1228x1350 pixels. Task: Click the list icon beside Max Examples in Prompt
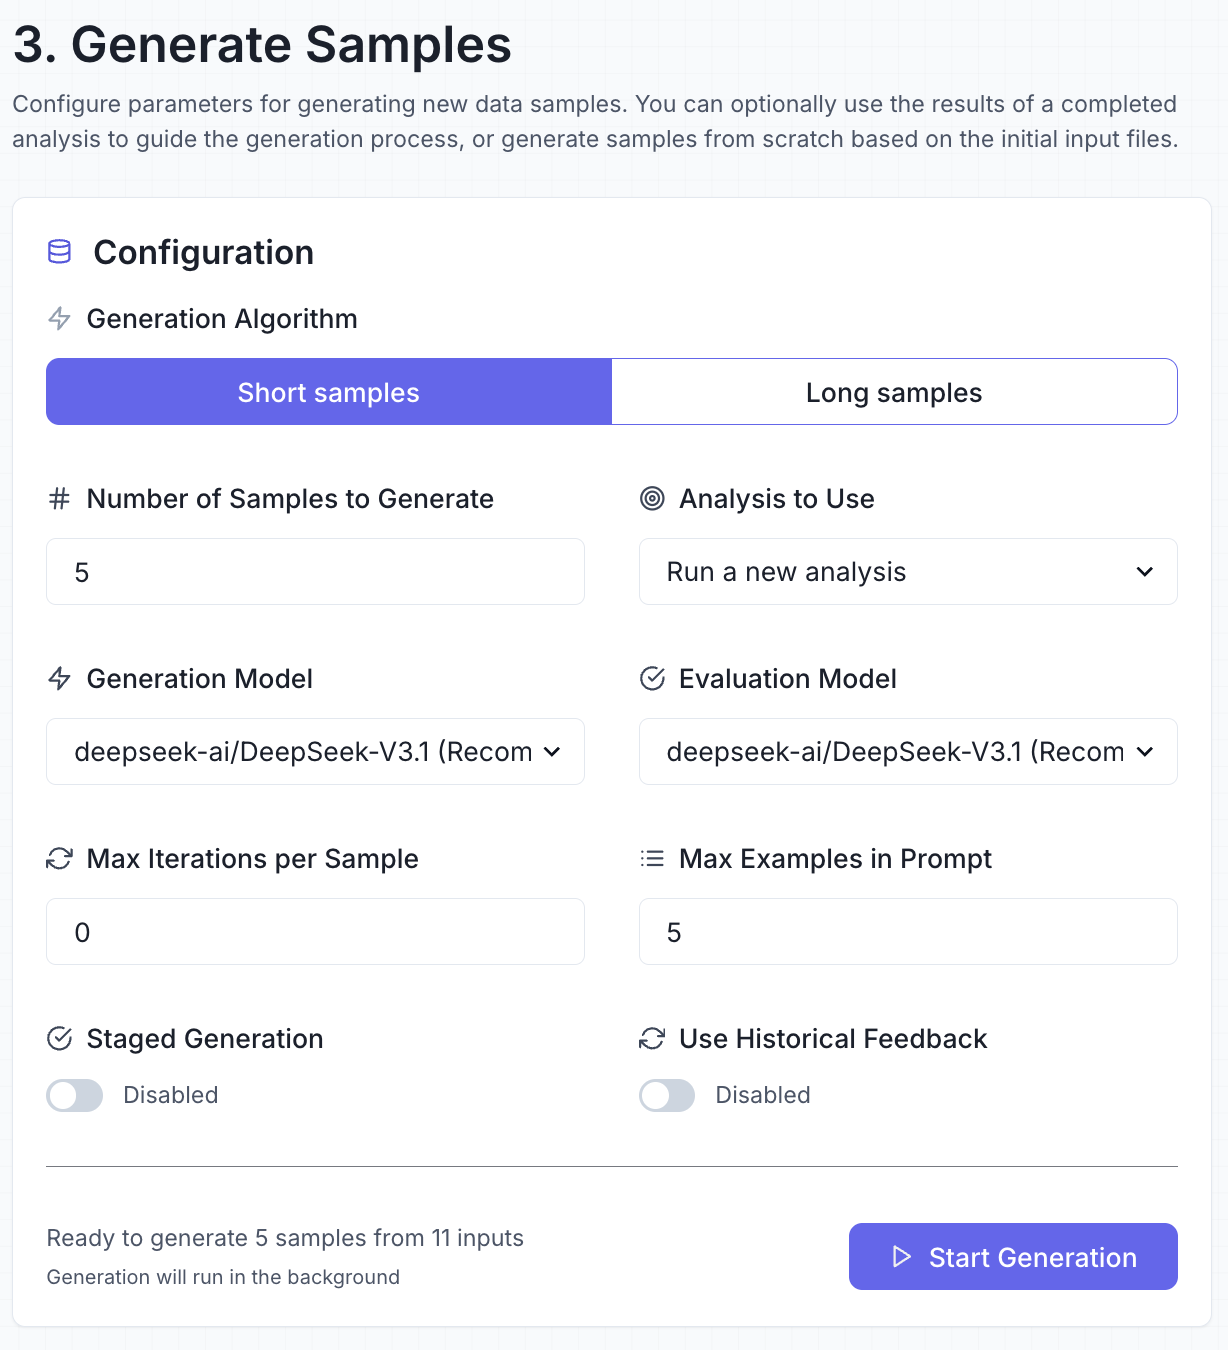(651, 858)
